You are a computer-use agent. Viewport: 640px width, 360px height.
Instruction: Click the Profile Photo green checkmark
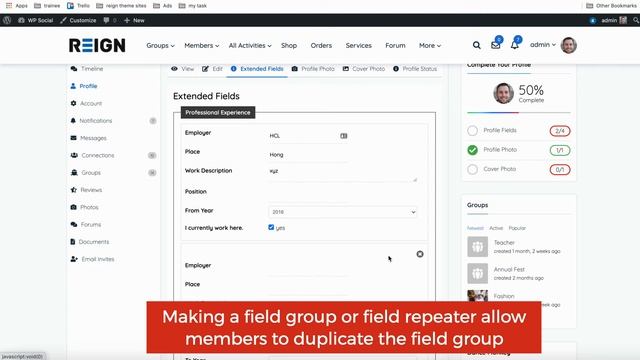[x=472, y=150]
